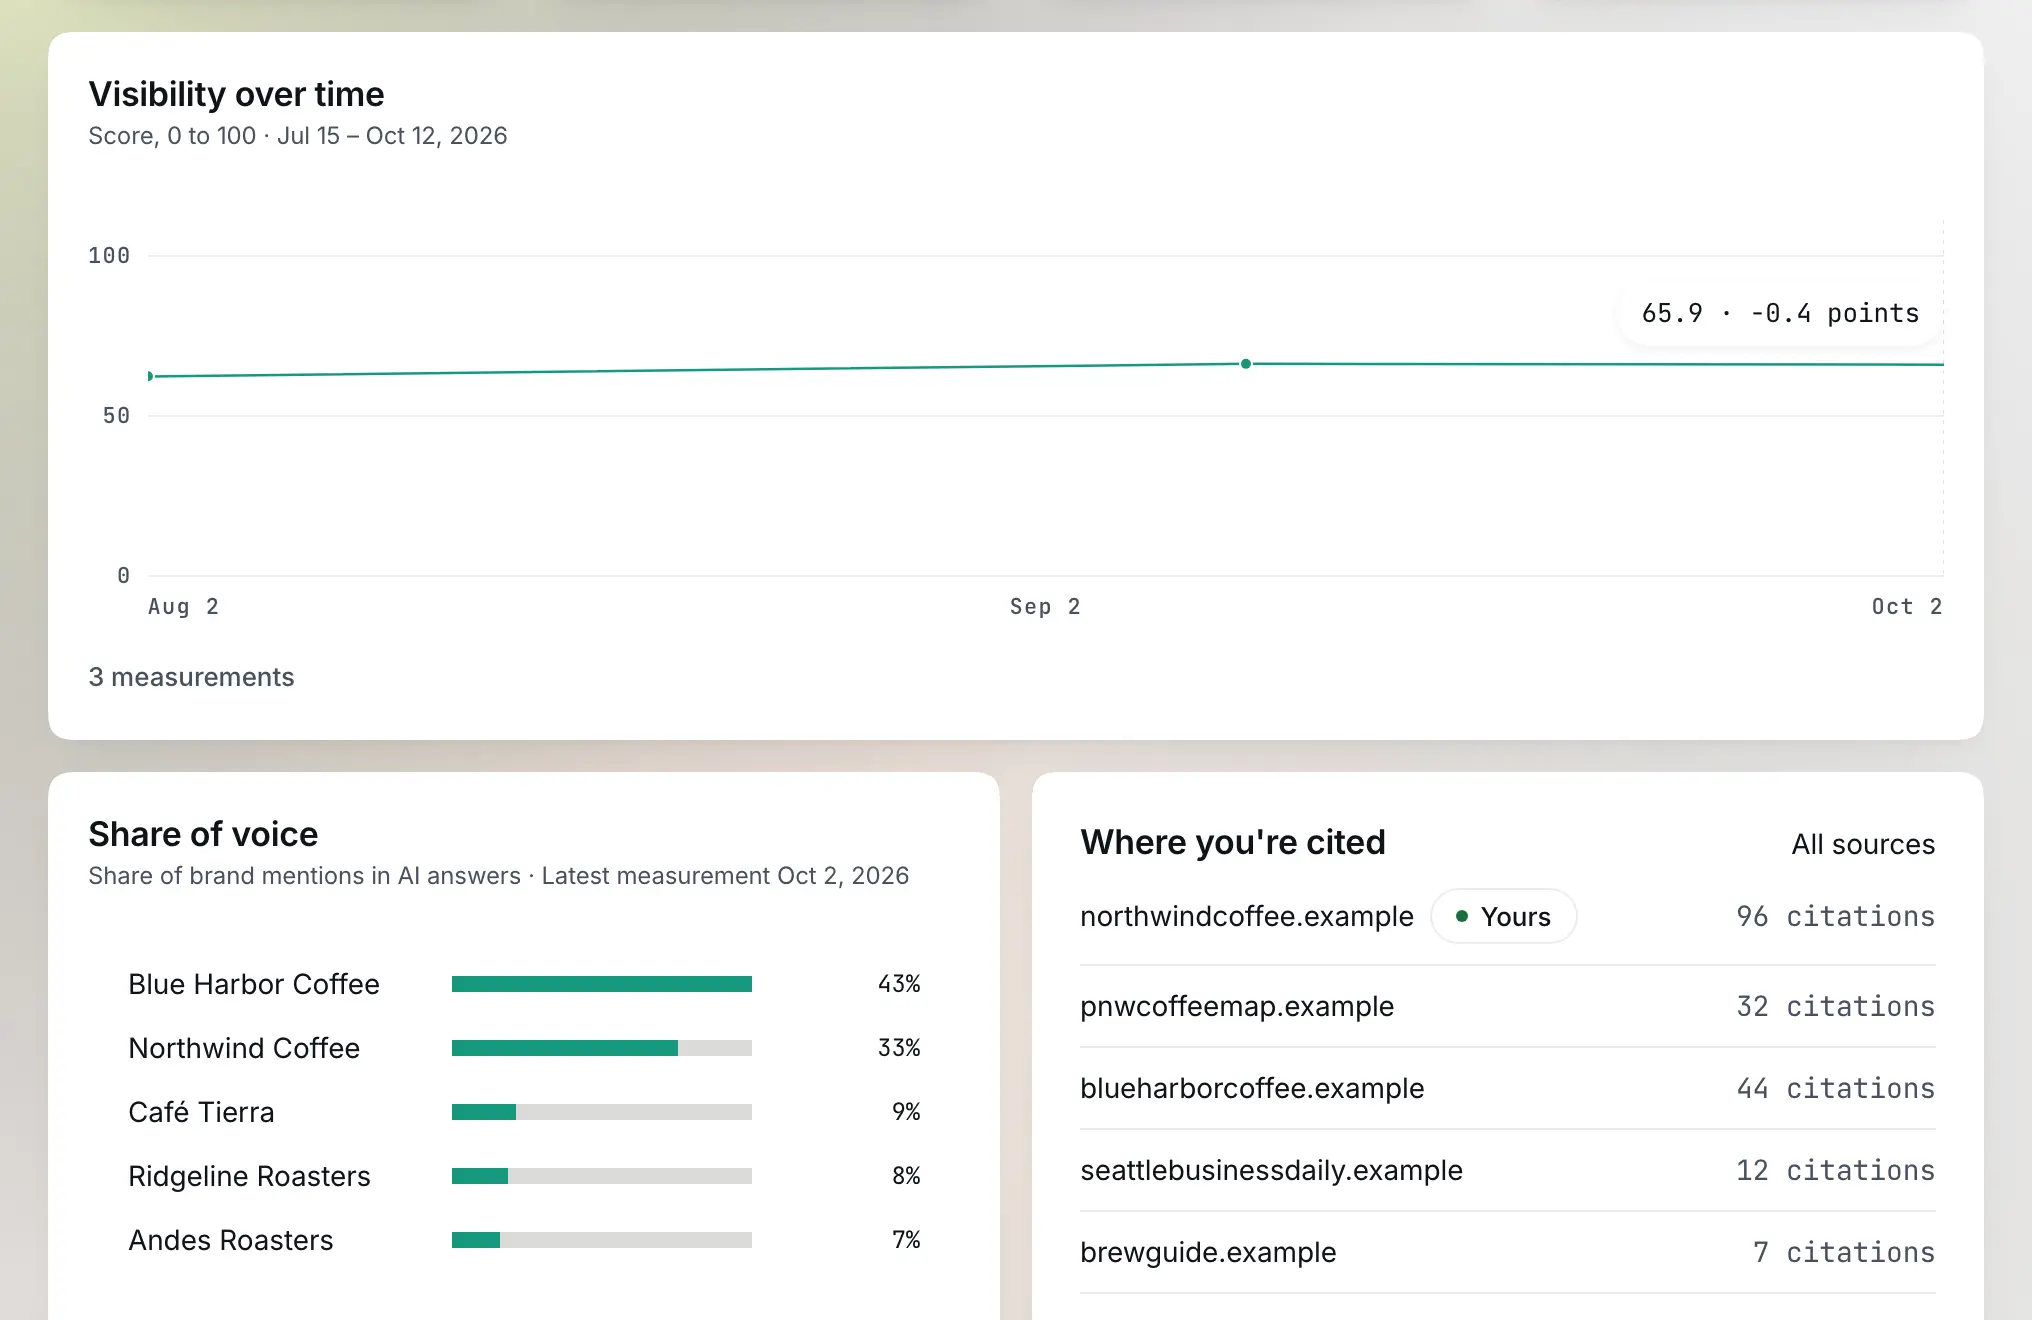
Task: Select the 'Northwind Coffee' brand label
Action: (x=244, y=1048)
